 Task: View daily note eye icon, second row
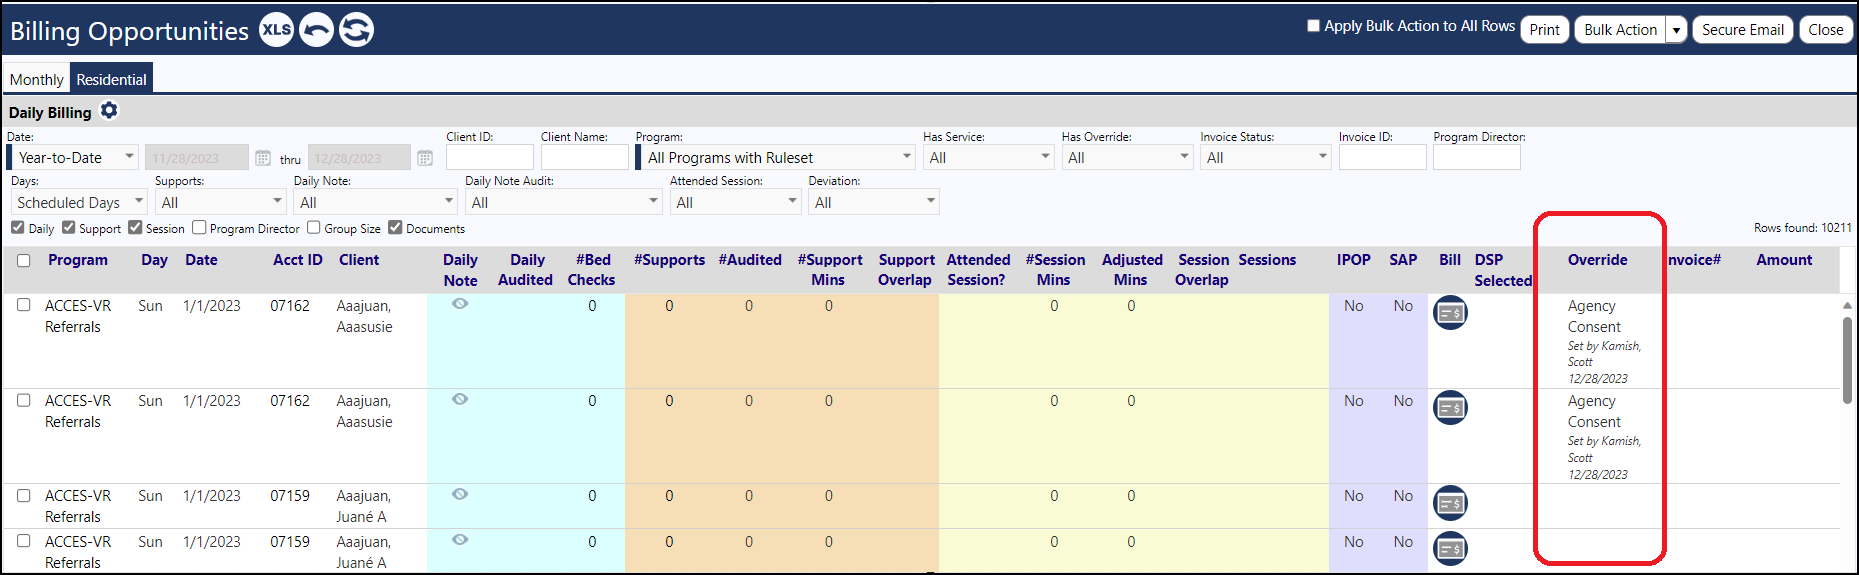point(460,399)
